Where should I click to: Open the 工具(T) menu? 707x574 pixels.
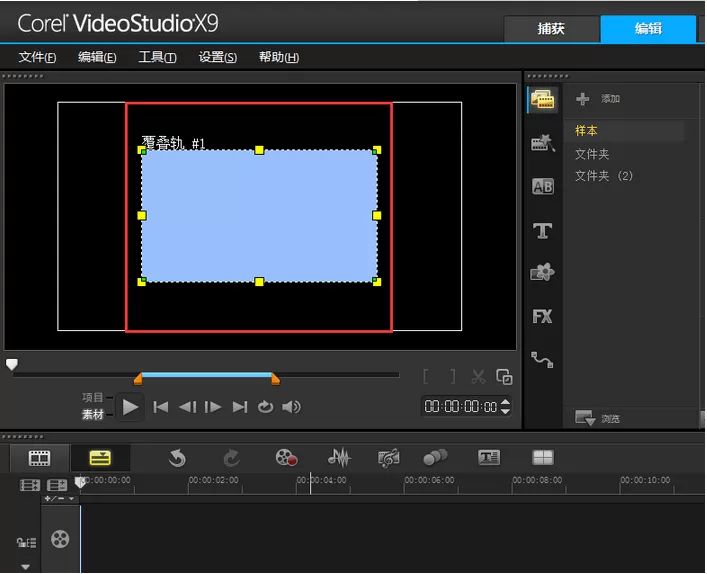click(157, 57)
